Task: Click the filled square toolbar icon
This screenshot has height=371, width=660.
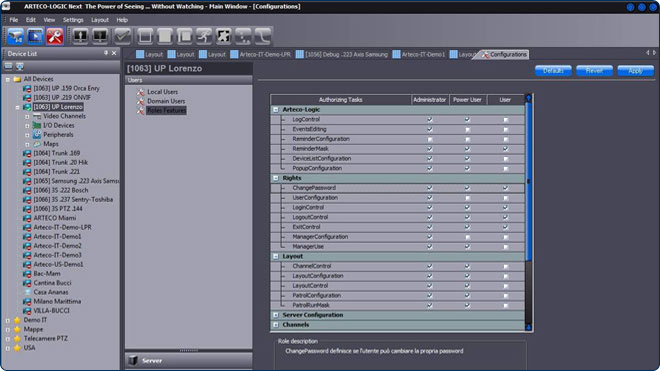Action: (165, 36)
